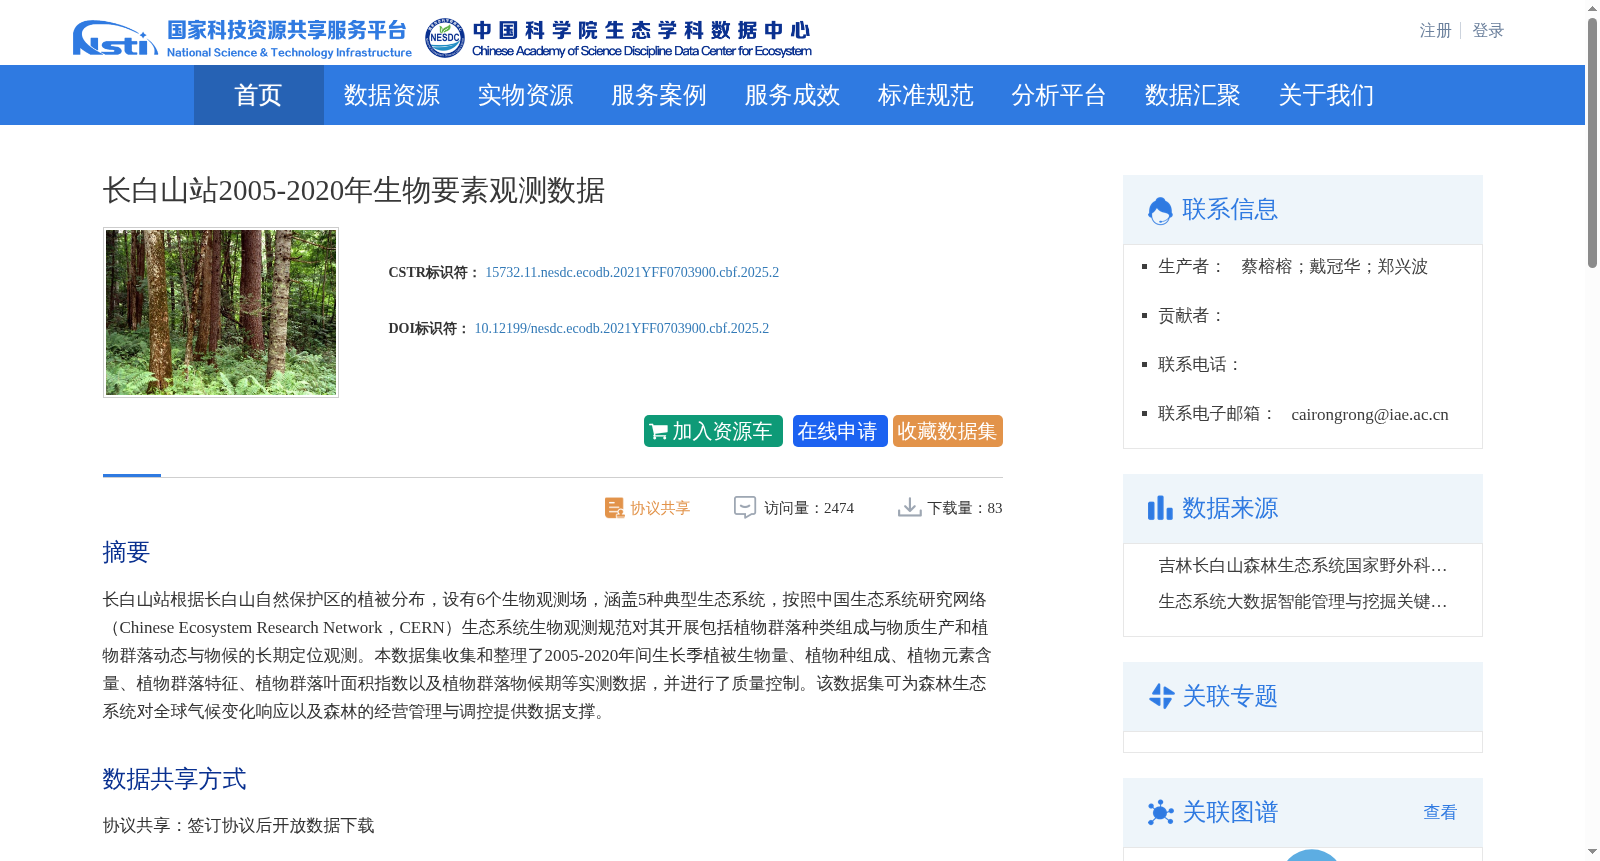1600x861 pixels.
Task: Click the NESDC round logo
Action: pyautogui.click(x=444, y=38)
